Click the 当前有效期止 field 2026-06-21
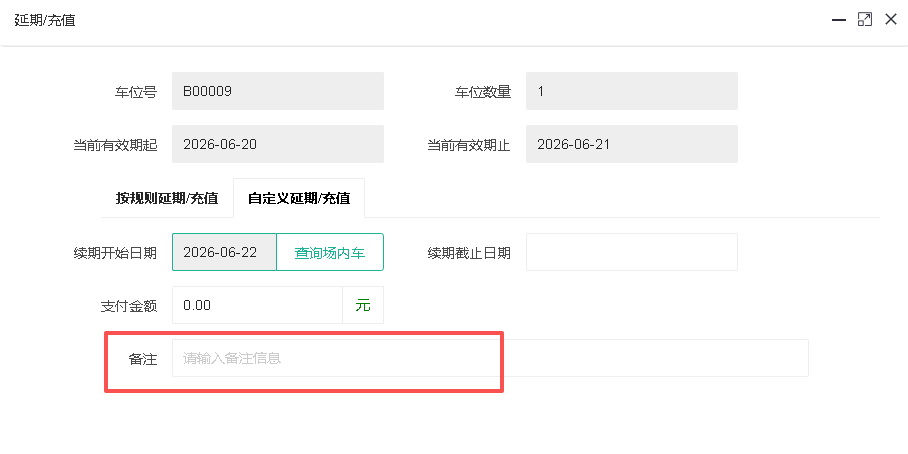This screenshot has width=908, height=454. (x=632, y=144)
